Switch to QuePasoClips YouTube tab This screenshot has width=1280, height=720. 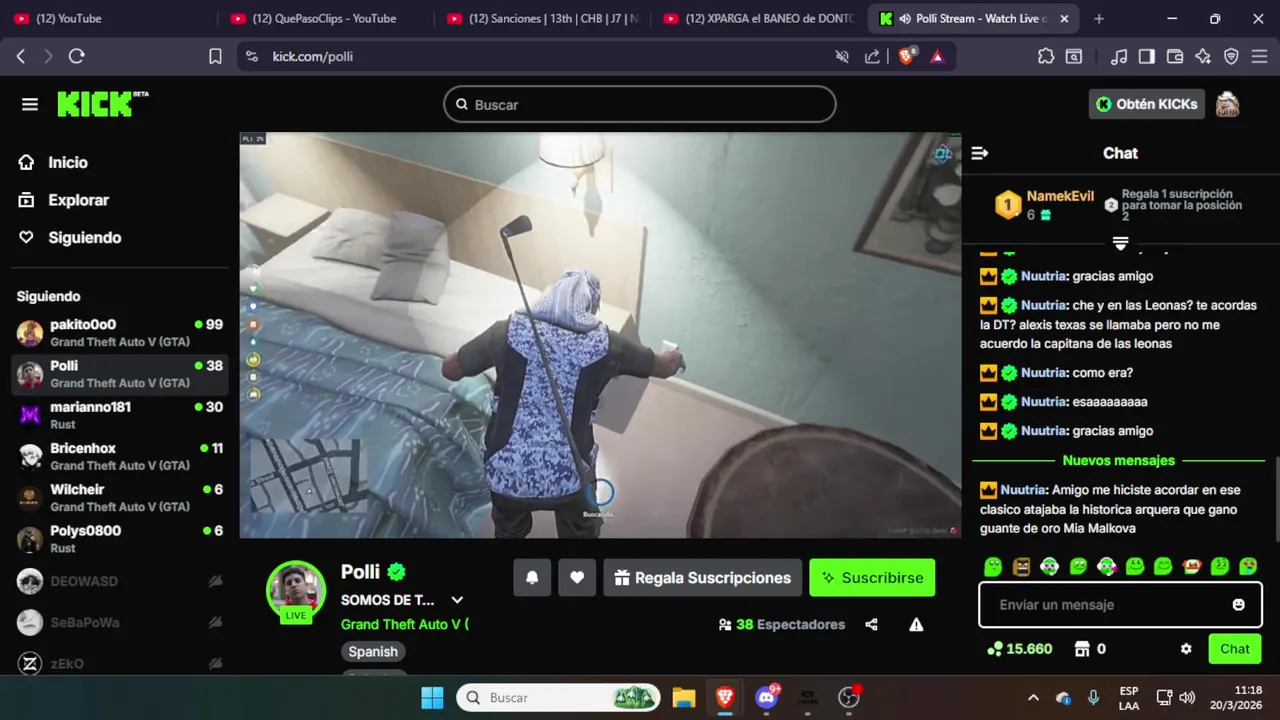tap(325, 18)
